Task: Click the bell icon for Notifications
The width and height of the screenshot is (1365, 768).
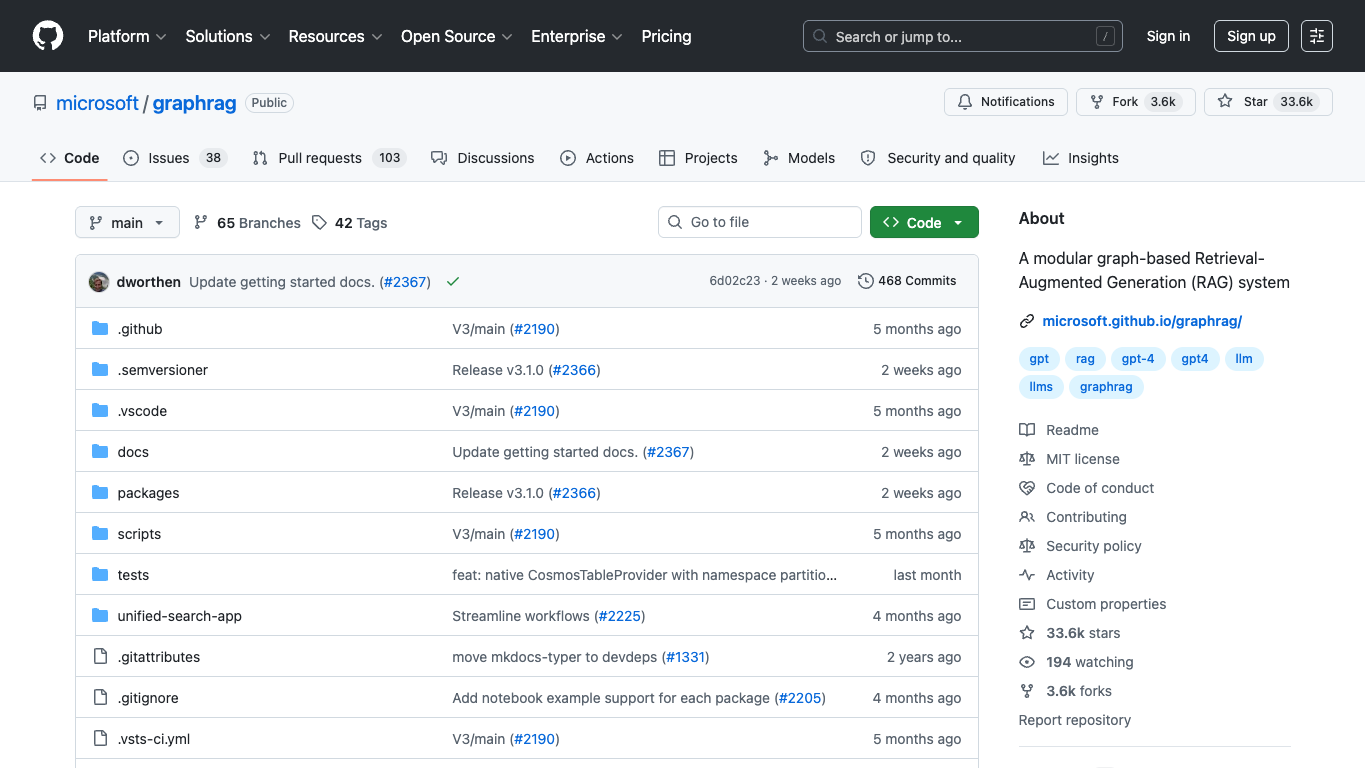Action: pos(965,102)
